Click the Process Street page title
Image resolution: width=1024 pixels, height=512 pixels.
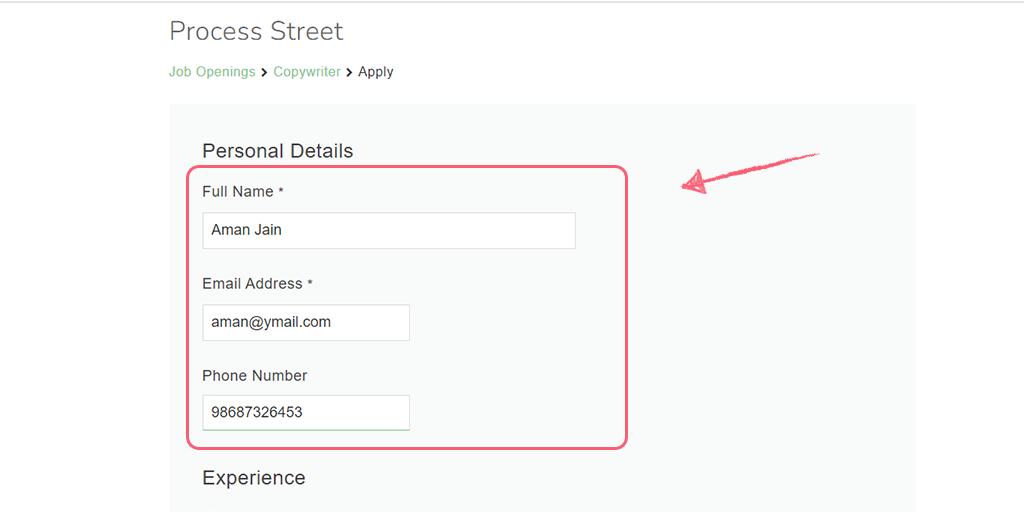tap(256, 31)
